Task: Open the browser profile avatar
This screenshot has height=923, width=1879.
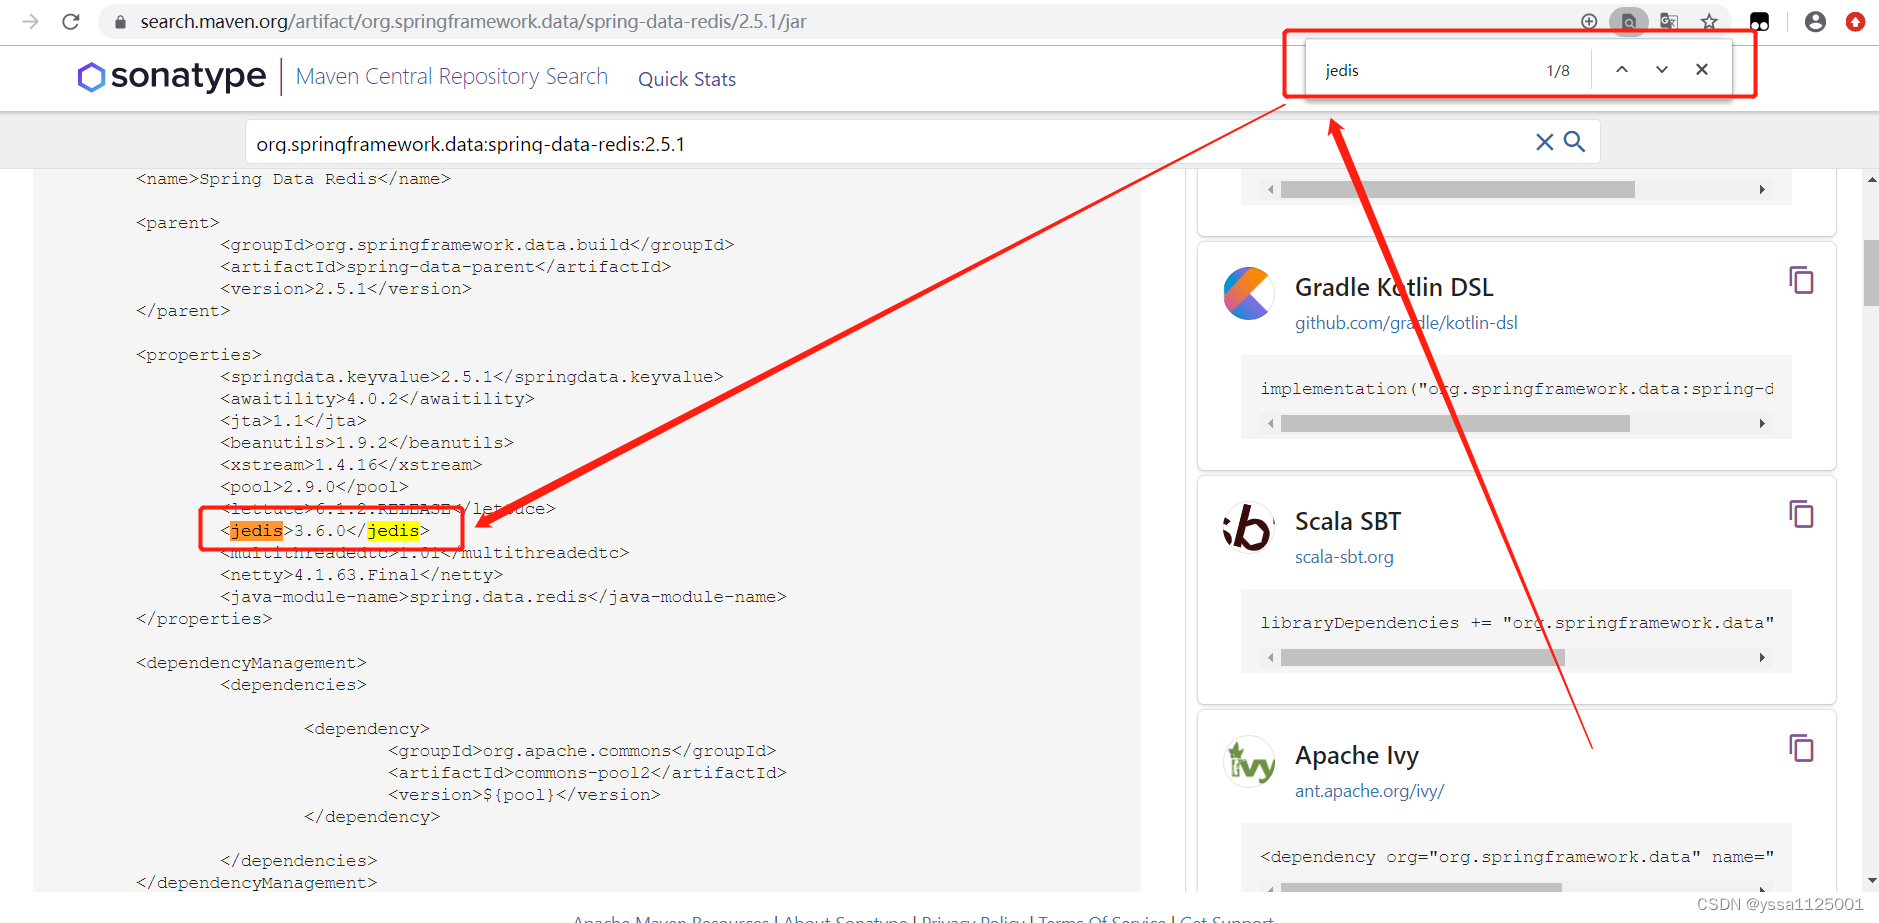Action: coord(1815,21)
